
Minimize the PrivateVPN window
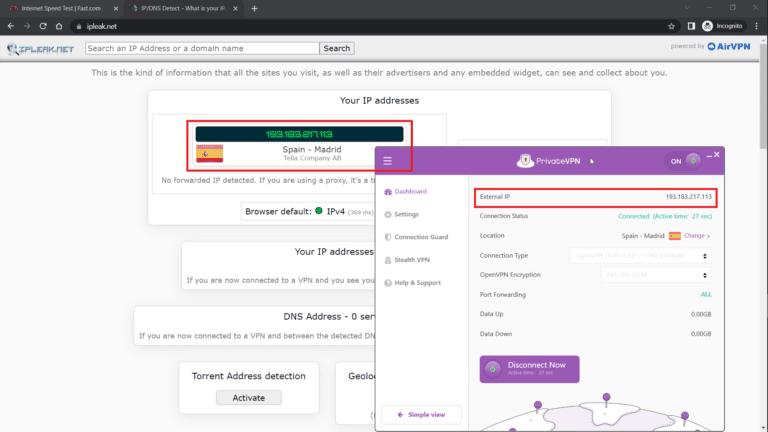(709, 155)
